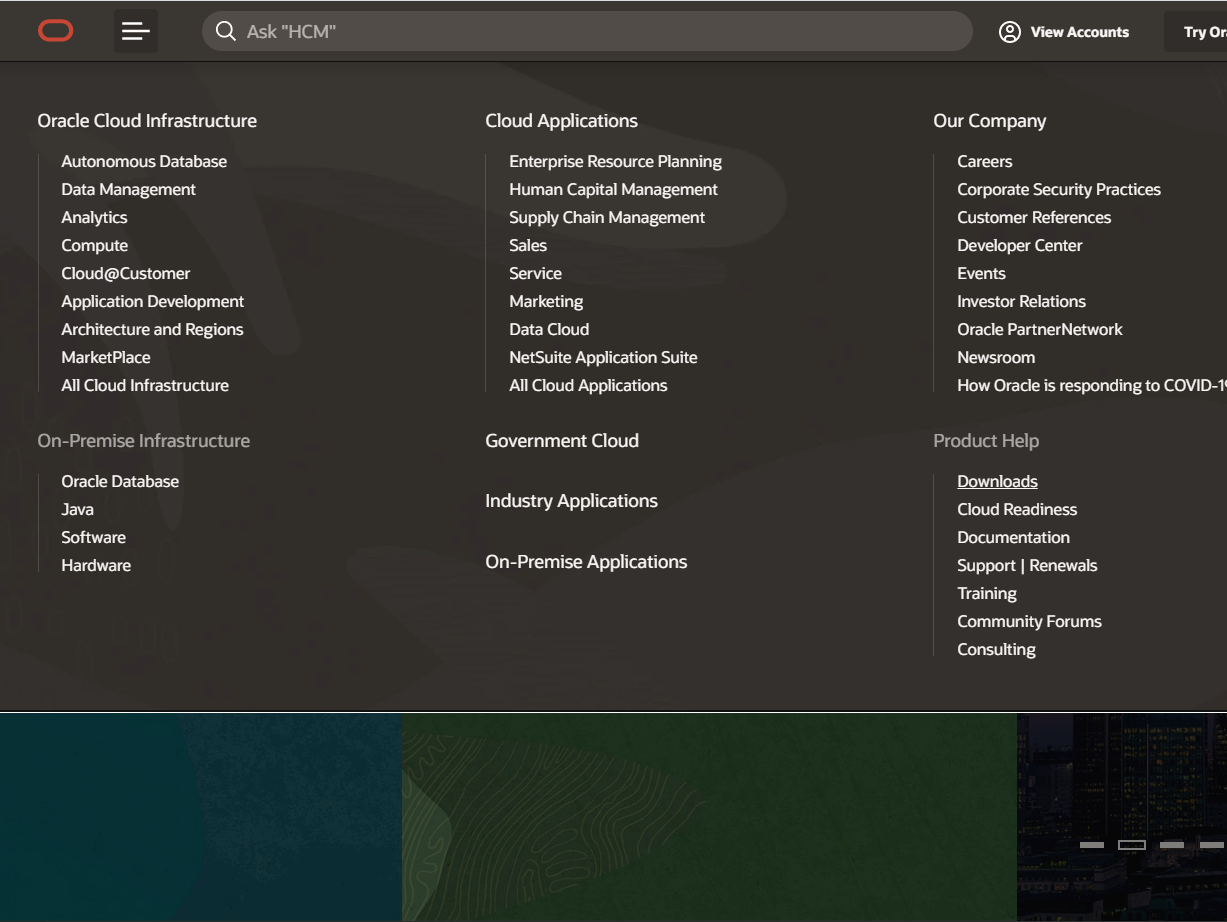This screenshot has width=1227, height=922.
Task: Open the Government Cloud section
Action: point(562,441)
